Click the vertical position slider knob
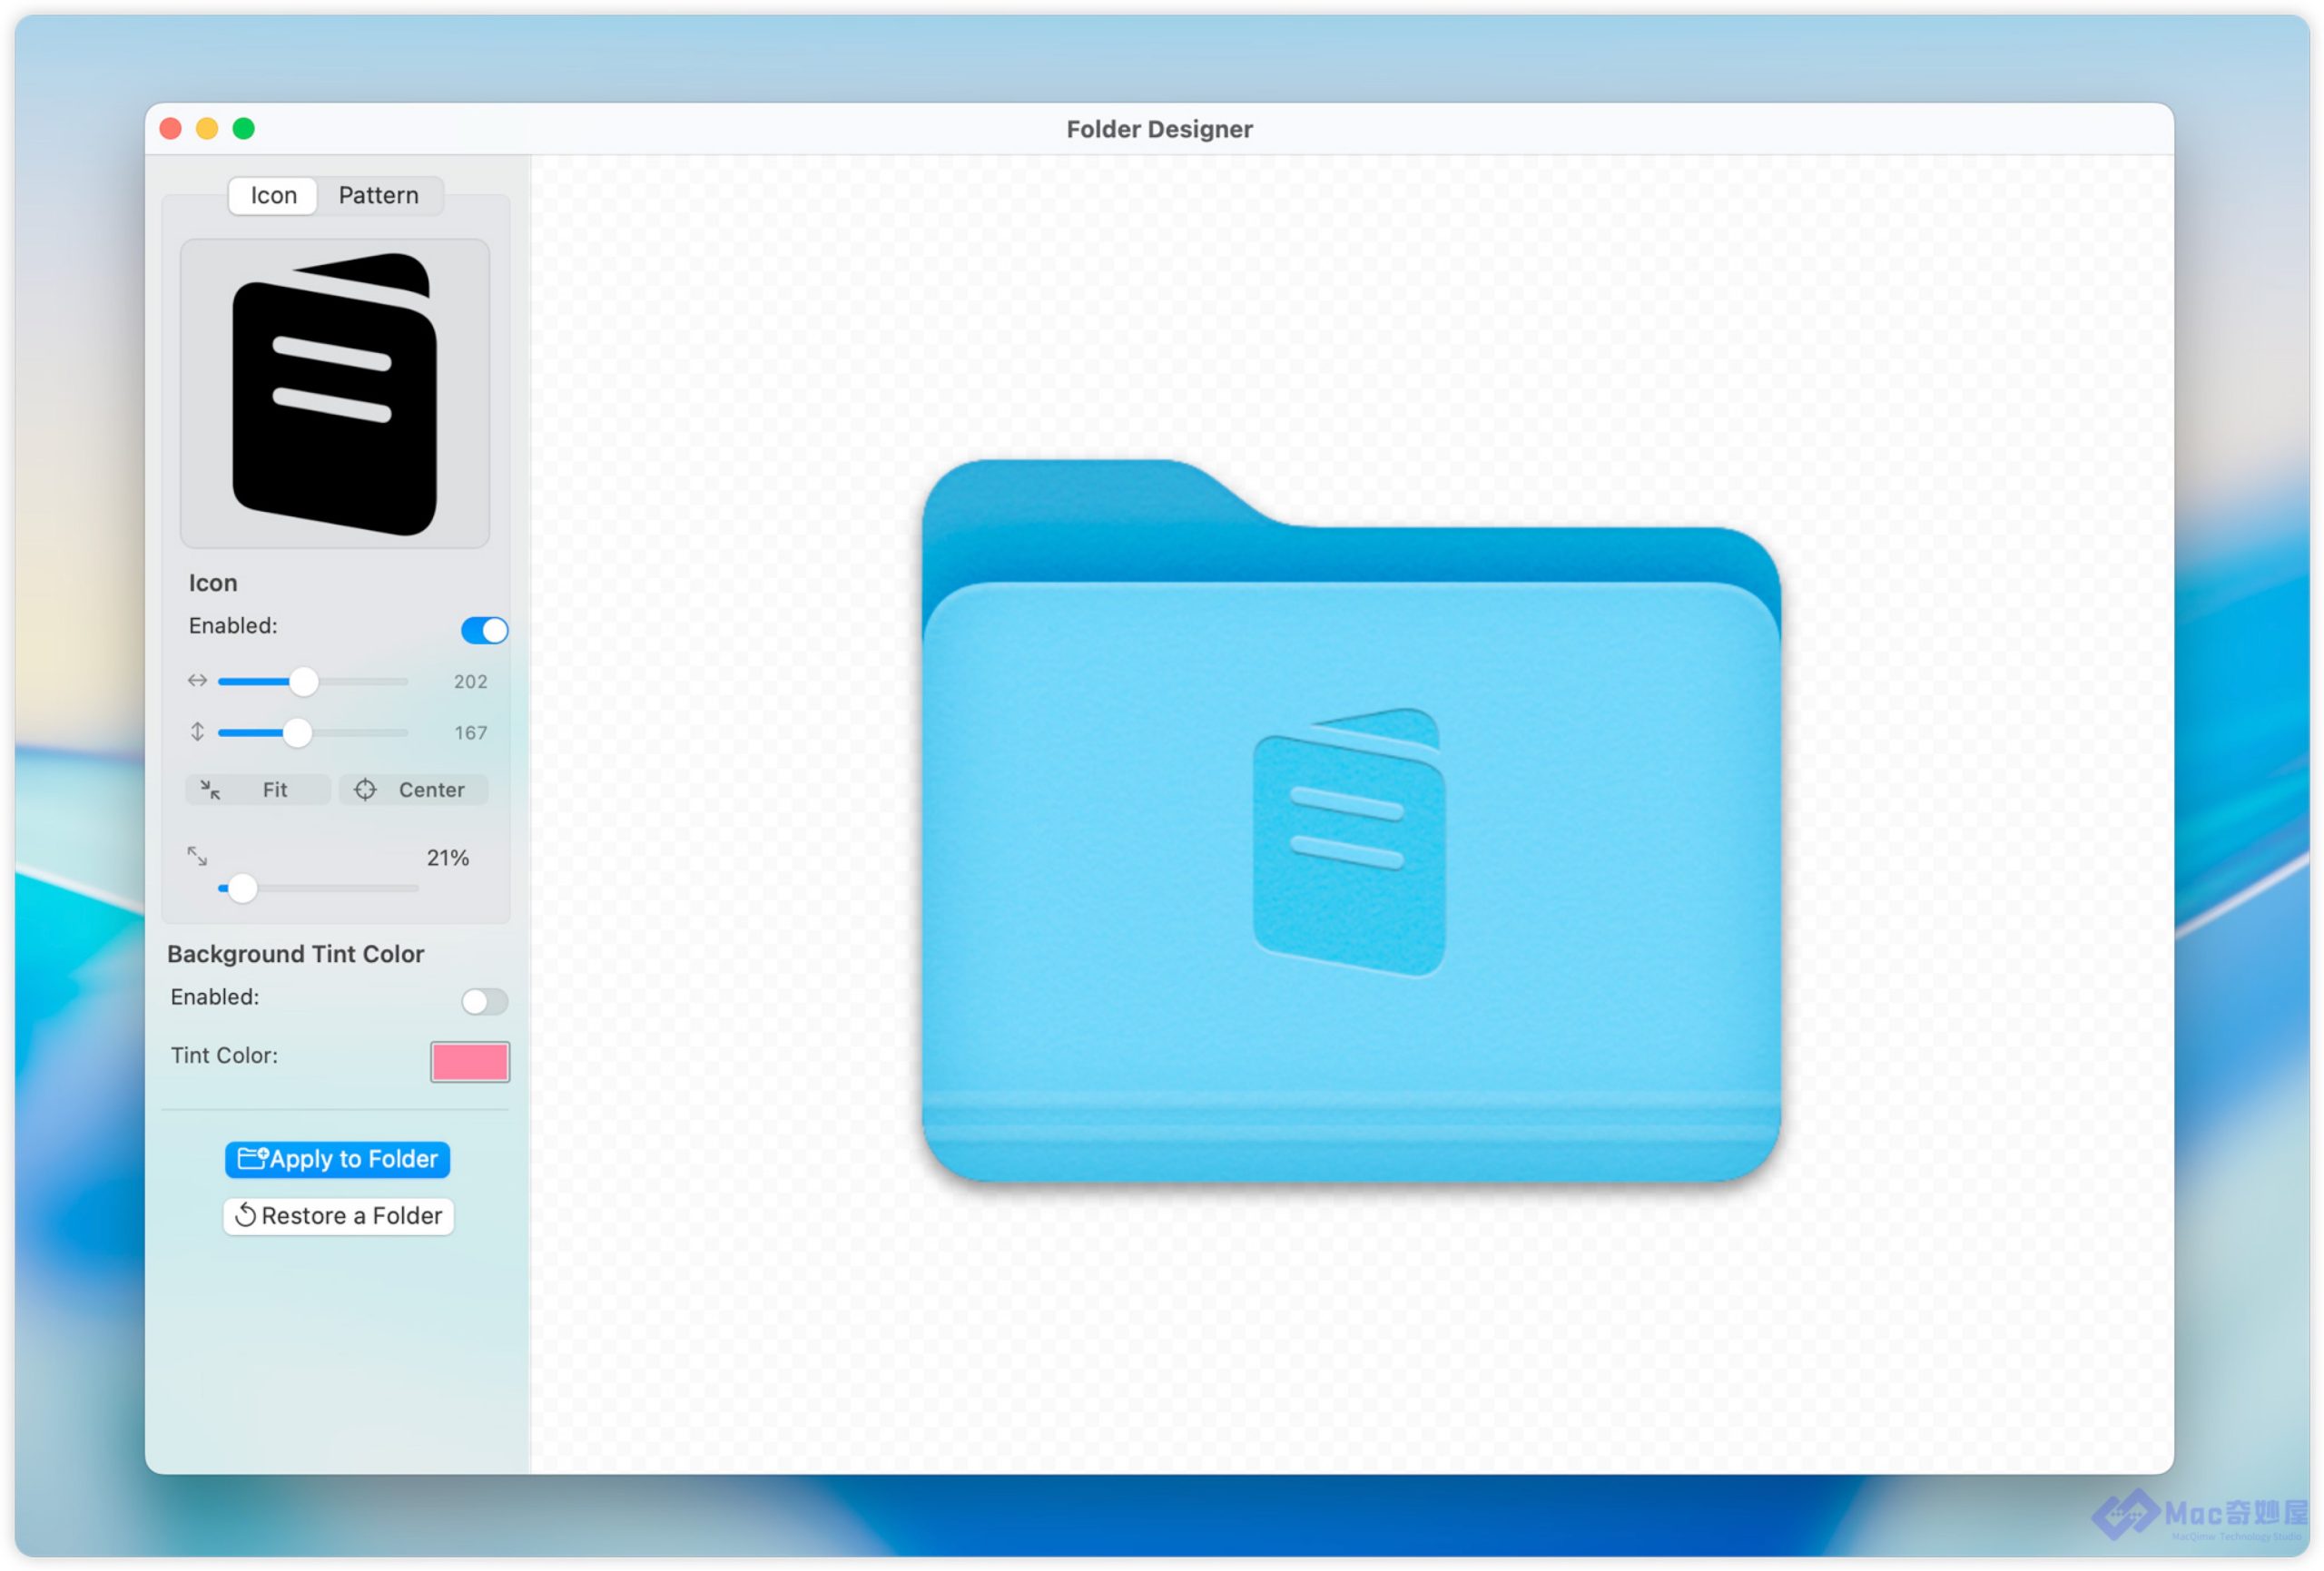 [297, 733]
